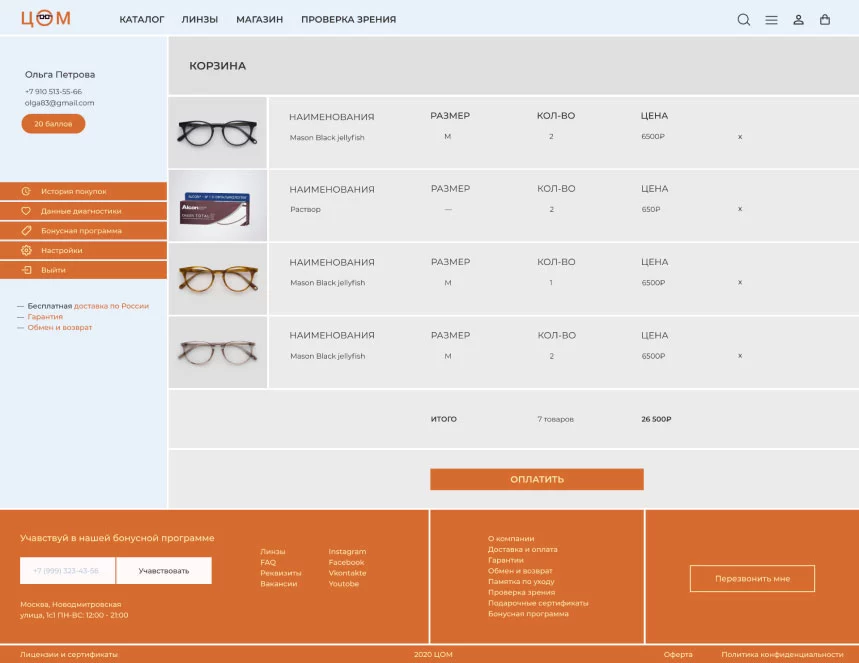
Task: Click the Перезвонить мне button
Action: pyautogui.click(x=752, y=579)
